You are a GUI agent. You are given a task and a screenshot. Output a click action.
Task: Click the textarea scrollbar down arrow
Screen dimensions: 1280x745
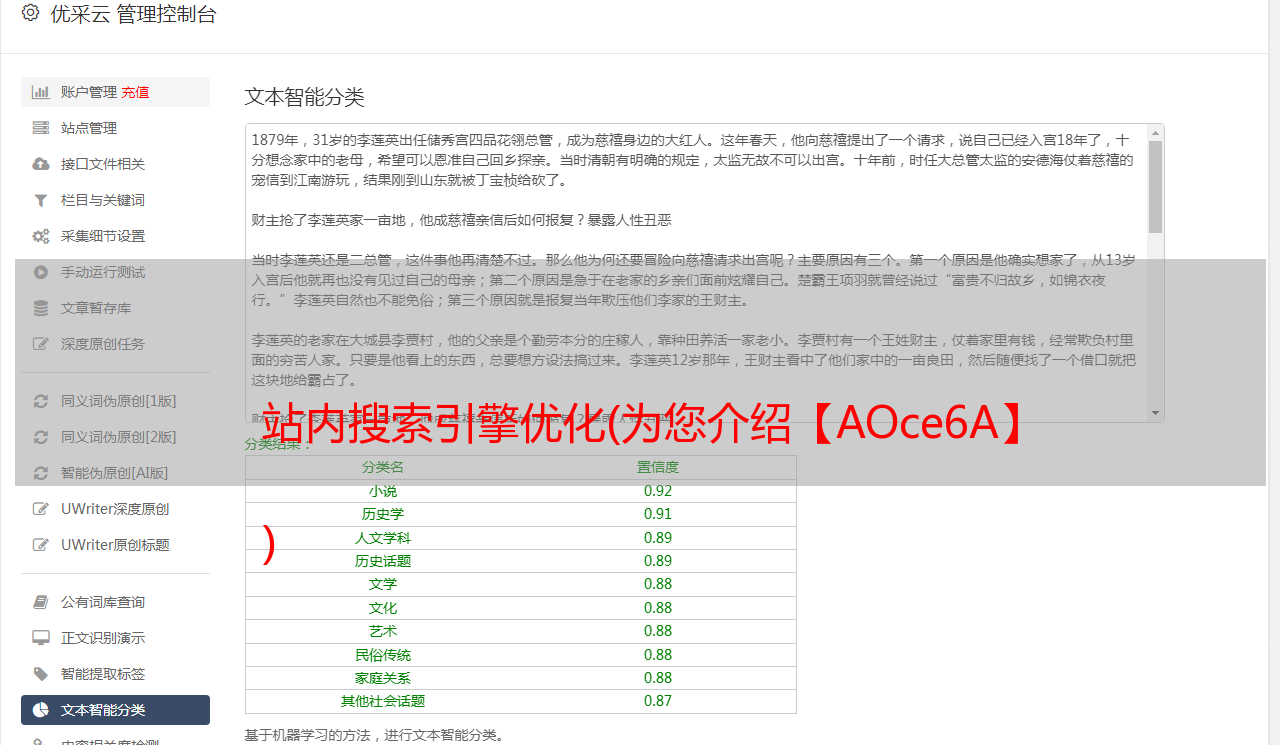click(1155, 412)
